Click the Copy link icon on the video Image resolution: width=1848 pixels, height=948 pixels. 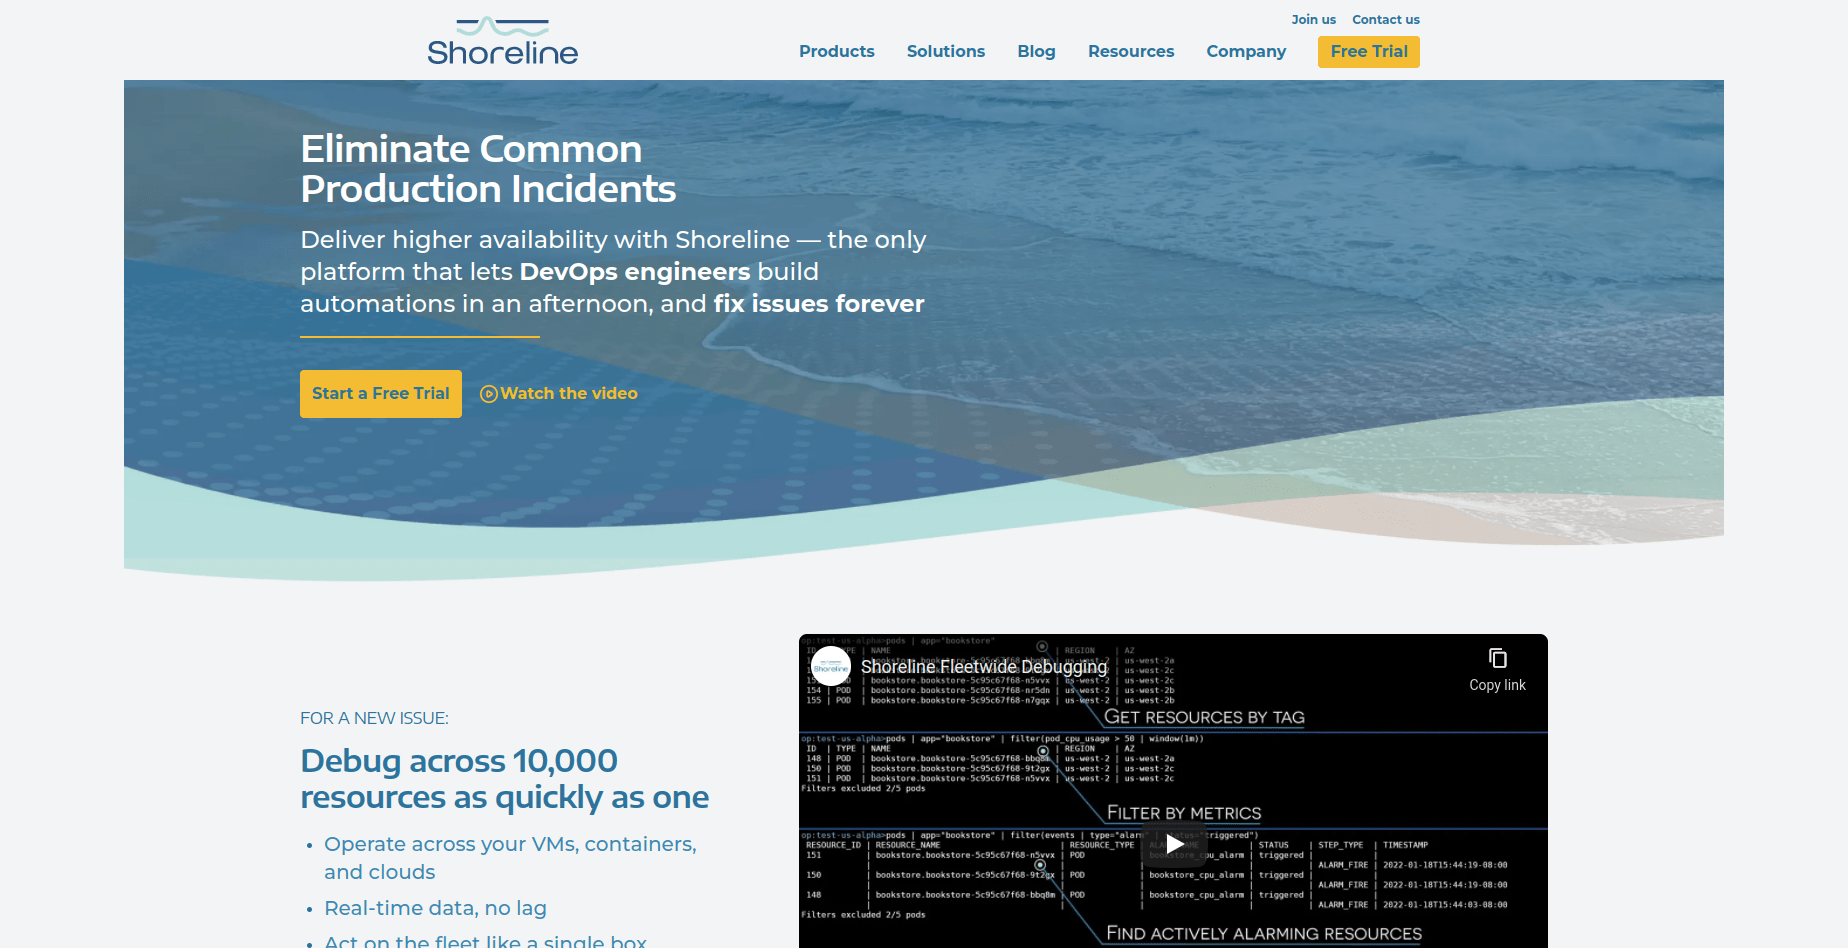tap(1497, 669)
